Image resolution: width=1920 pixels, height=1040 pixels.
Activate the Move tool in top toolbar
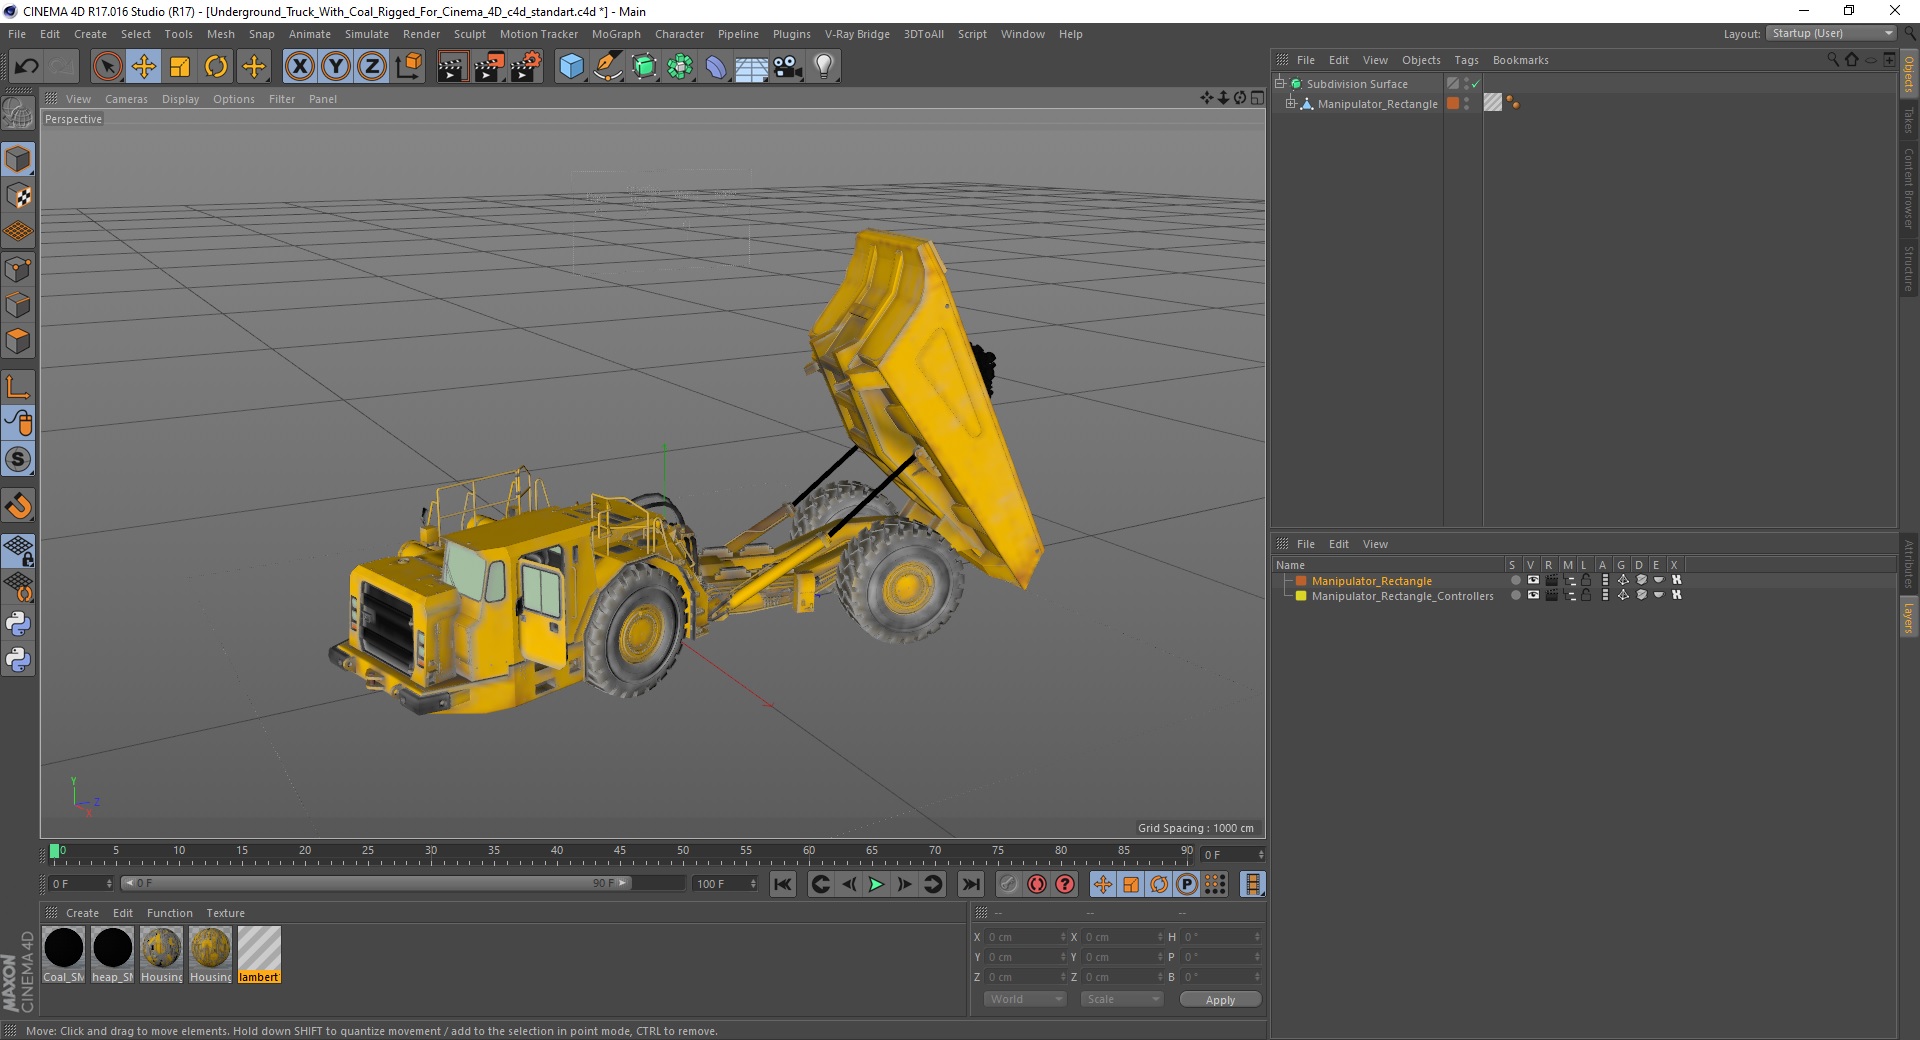144,67
